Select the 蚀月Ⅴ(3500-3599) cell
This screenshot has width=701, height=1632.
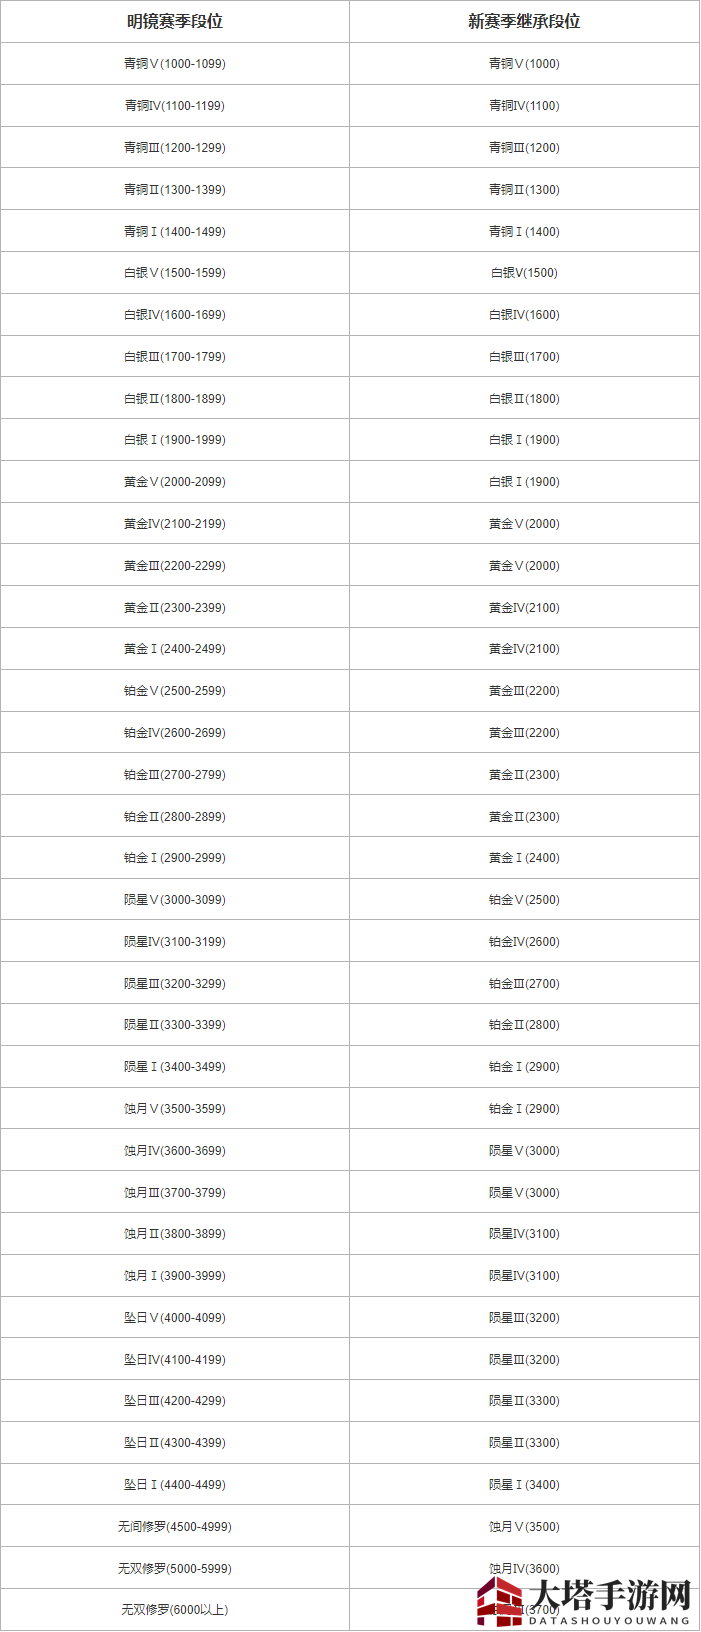coord(175,1108)
